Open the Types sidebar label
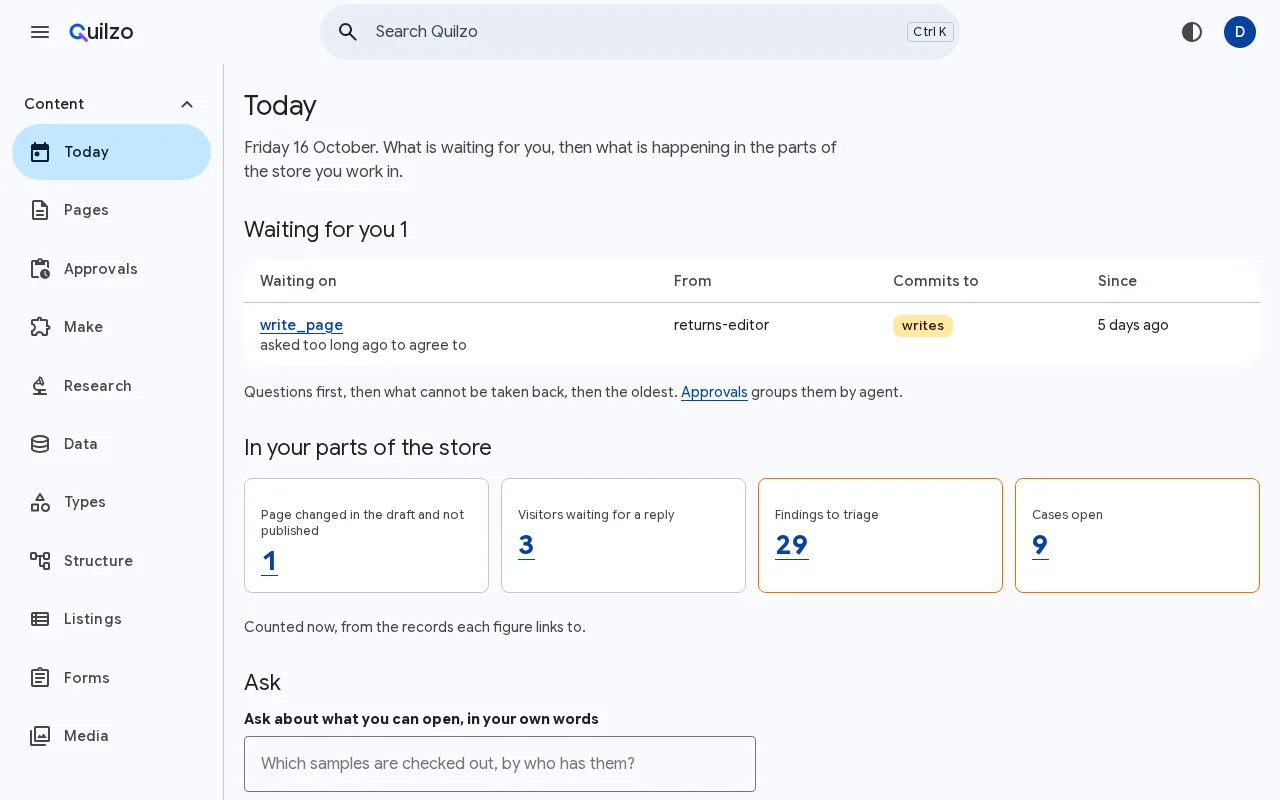Viewport: 1280px width, 800px height. 85,502
